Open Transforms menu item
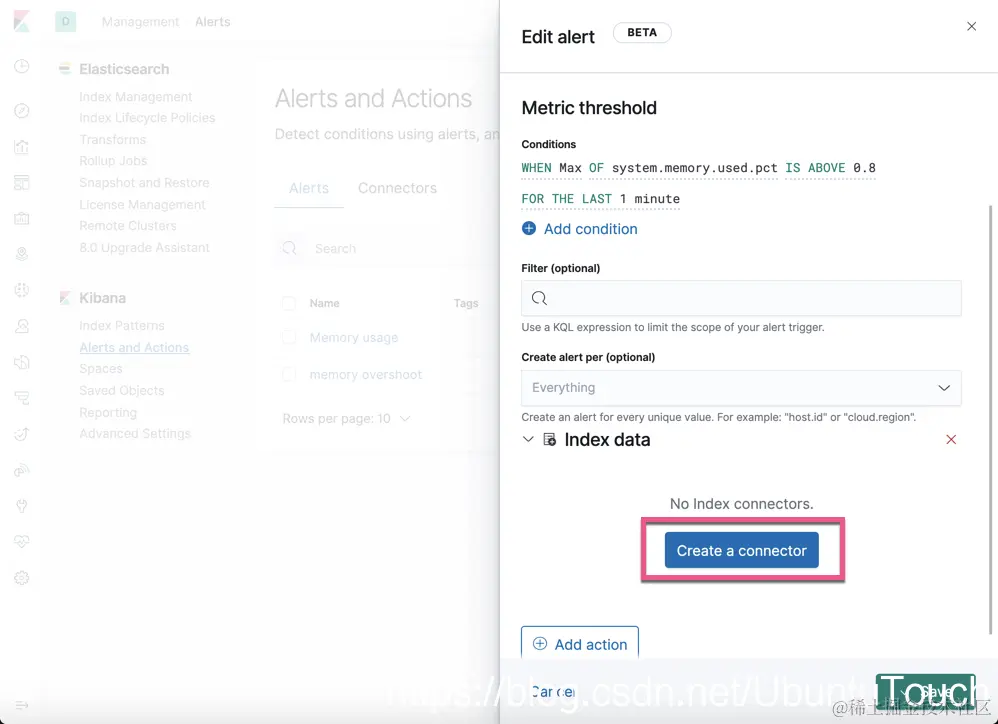The width and height of the screenshot is (998, 724). [x=113, y=139]
